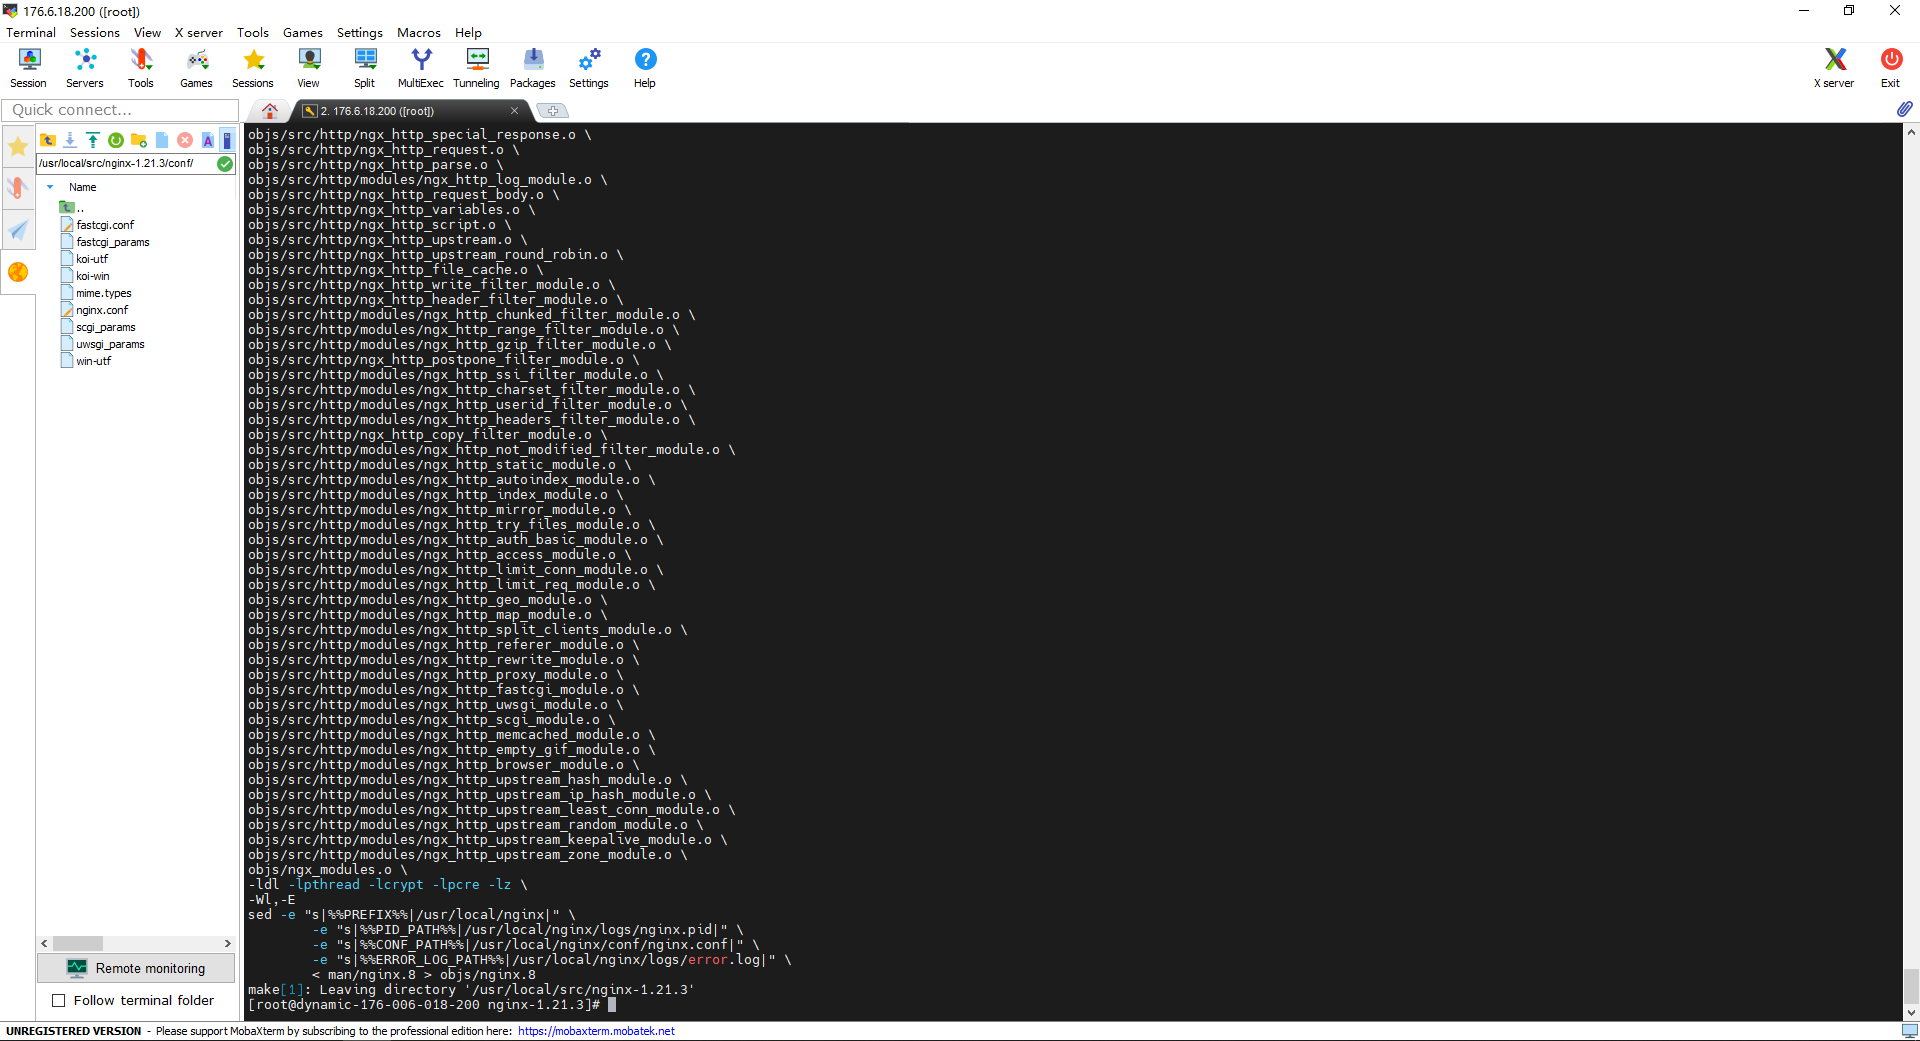
Task: Open the Packages toolbar icon
Action: pos(533,68)
